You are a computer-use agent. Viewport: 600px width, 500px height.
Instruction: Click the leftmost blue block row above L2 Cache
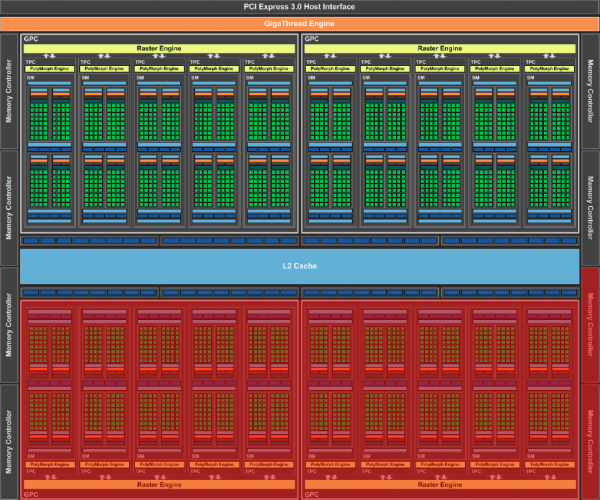(x=89, y=241)
